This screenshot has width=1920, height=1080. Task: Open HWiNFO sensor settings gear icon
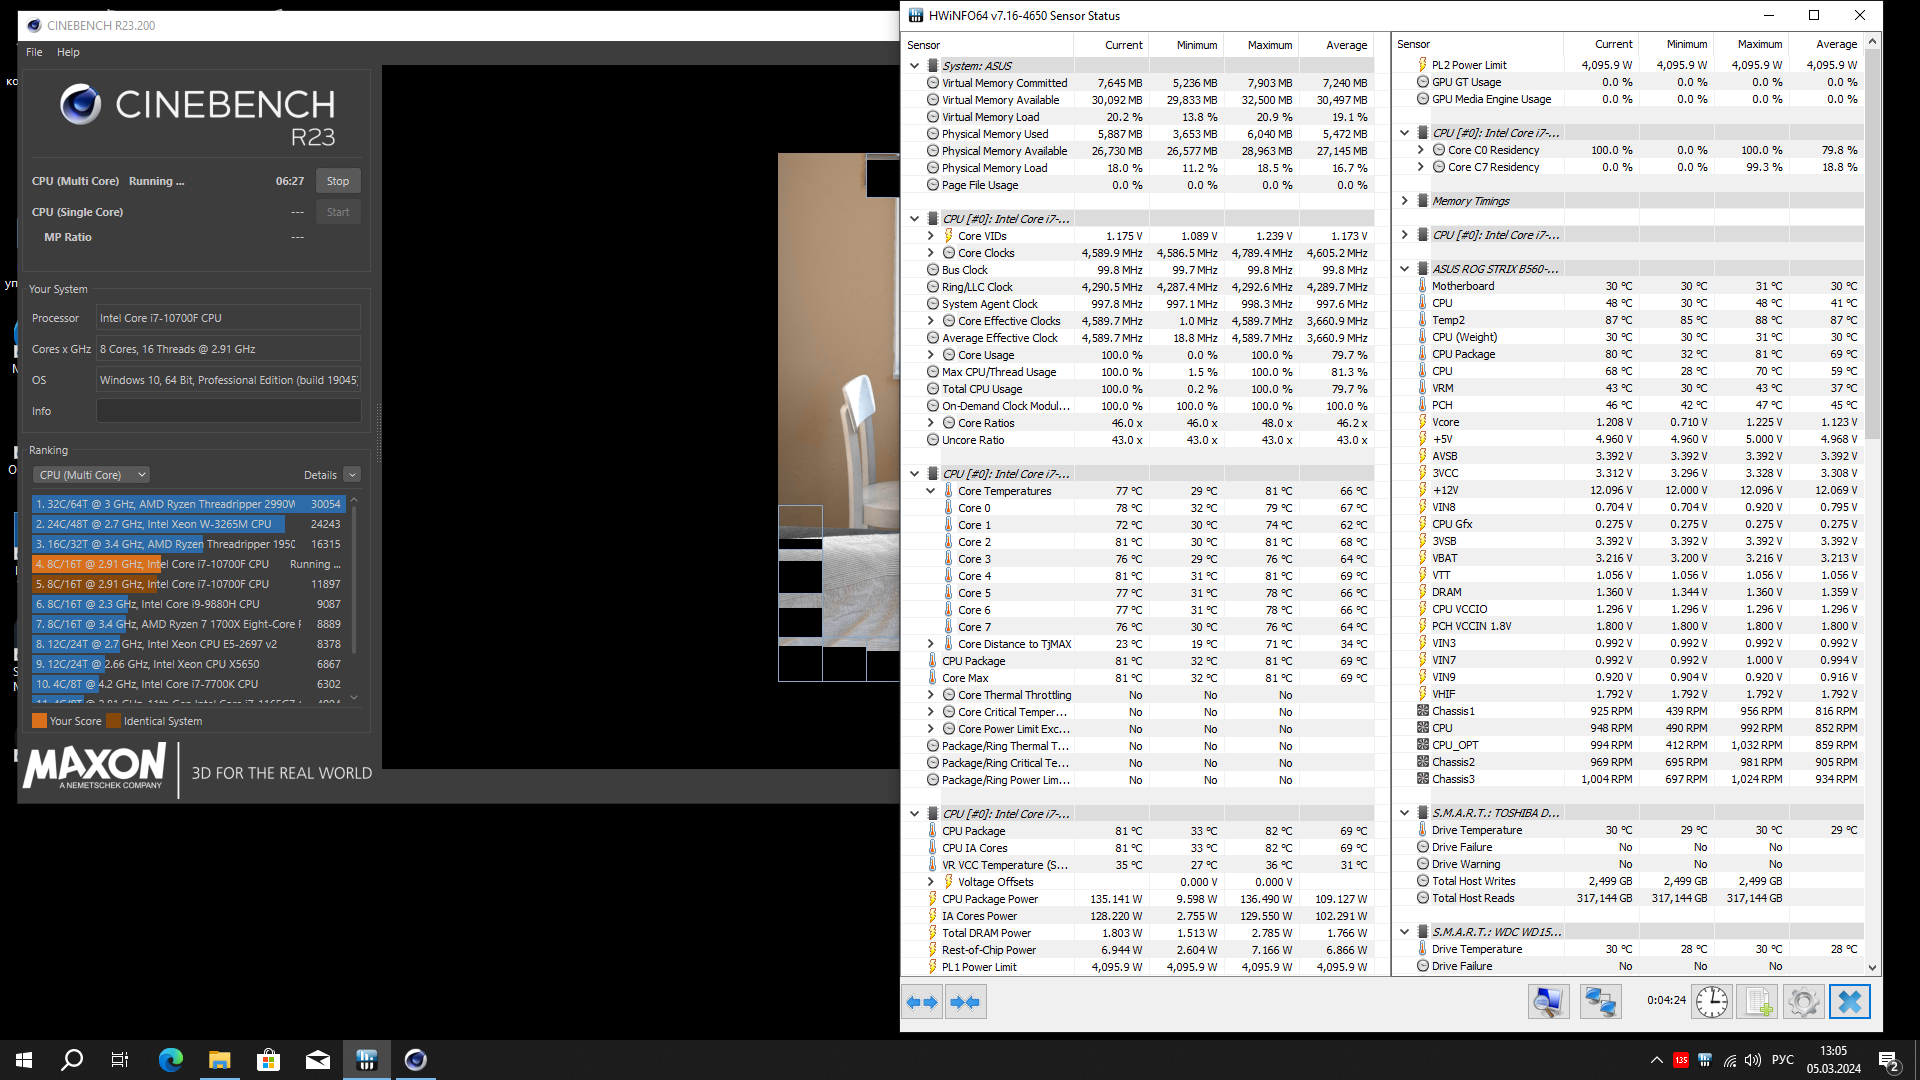tap(1803, 1002)
